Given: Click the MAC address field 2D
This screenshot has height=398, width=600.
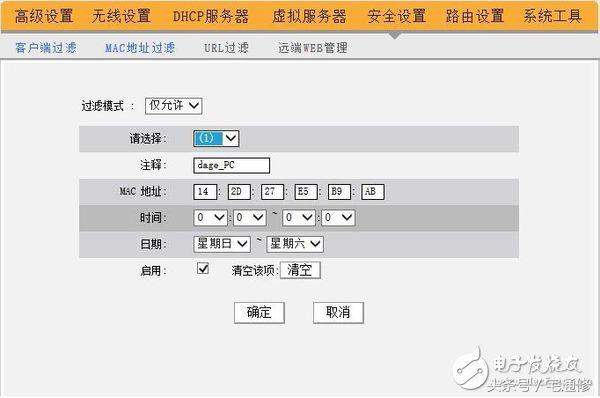Looking at the screenshot, I should [239, 192].
